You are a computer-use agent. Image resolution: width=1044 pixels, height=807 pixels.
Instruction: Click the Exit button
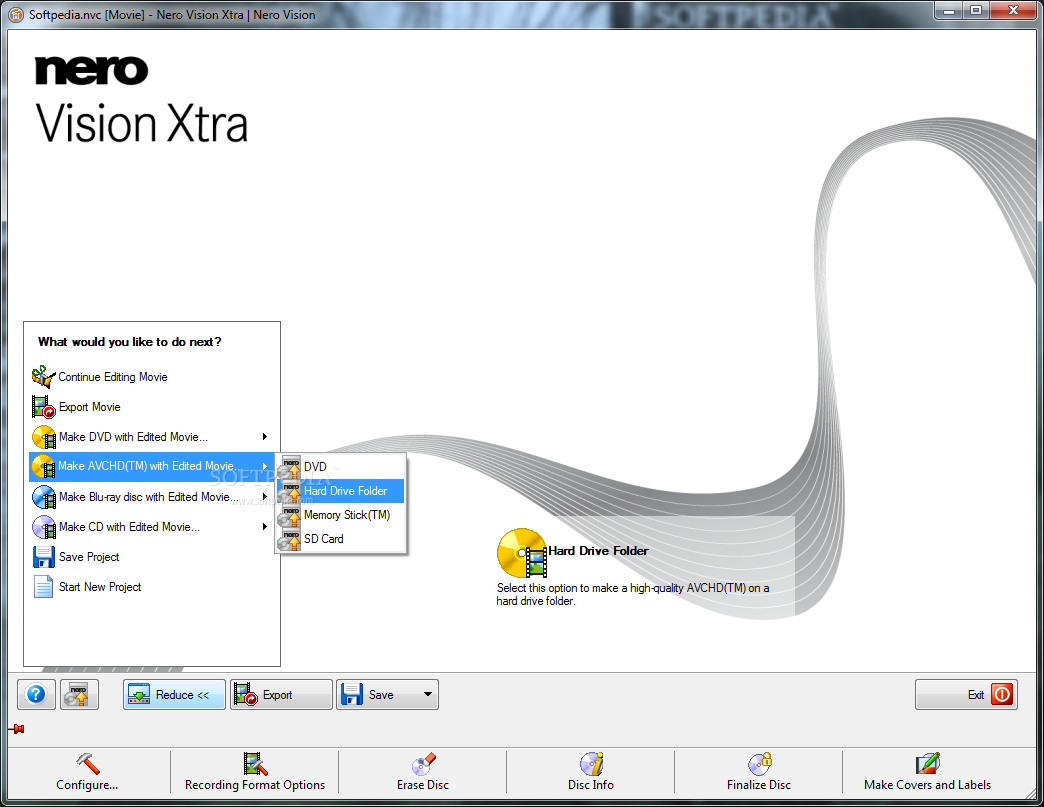[966, 694]
